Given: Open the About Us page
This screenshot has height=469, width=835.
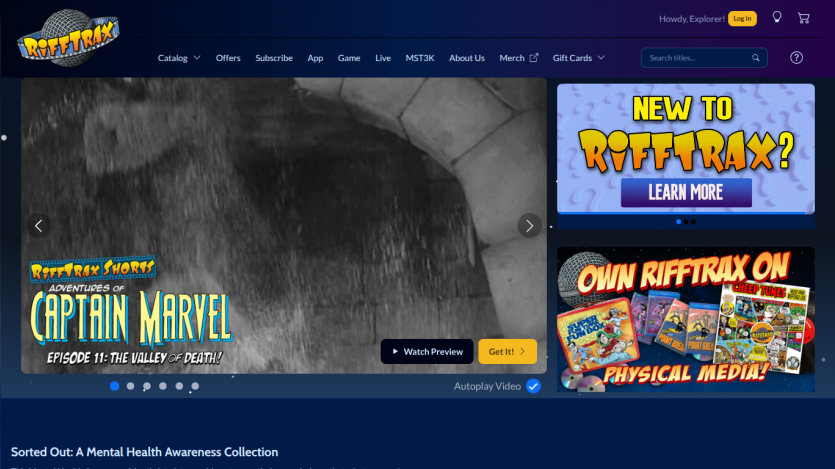Looking at the screenshot, I should click(x=466, y=57).
